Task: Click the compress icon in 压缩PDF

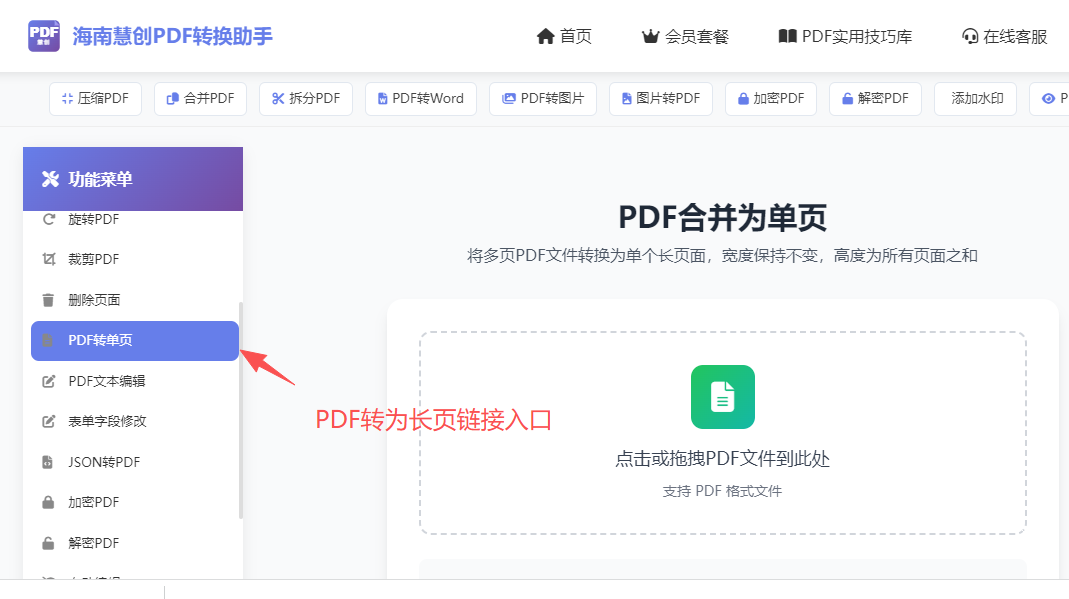Action: click(x=67, y=99)
